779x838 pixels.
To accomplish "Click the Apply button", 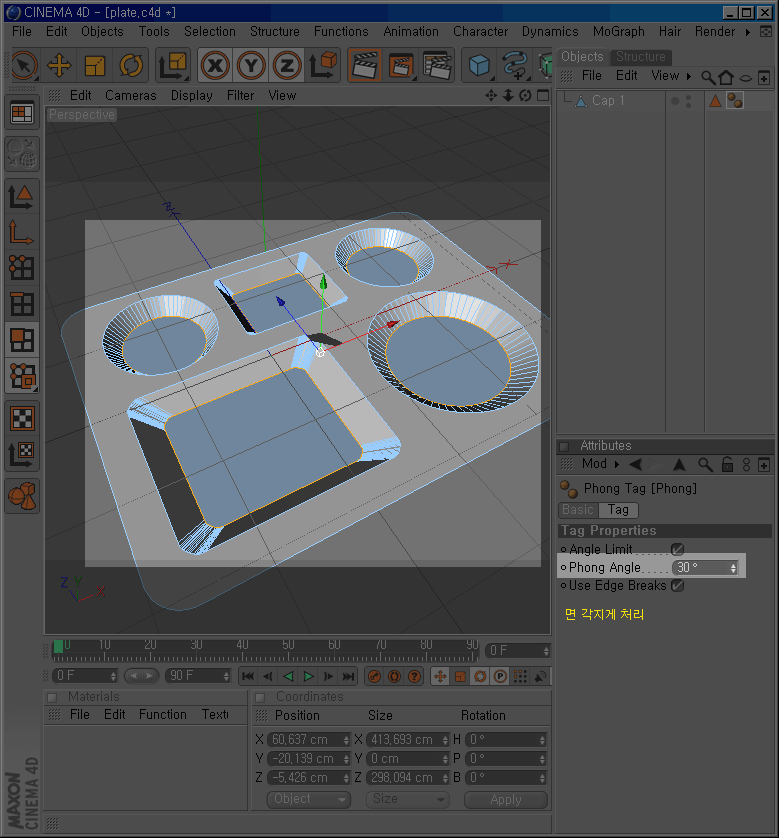I will coord(505,800).
